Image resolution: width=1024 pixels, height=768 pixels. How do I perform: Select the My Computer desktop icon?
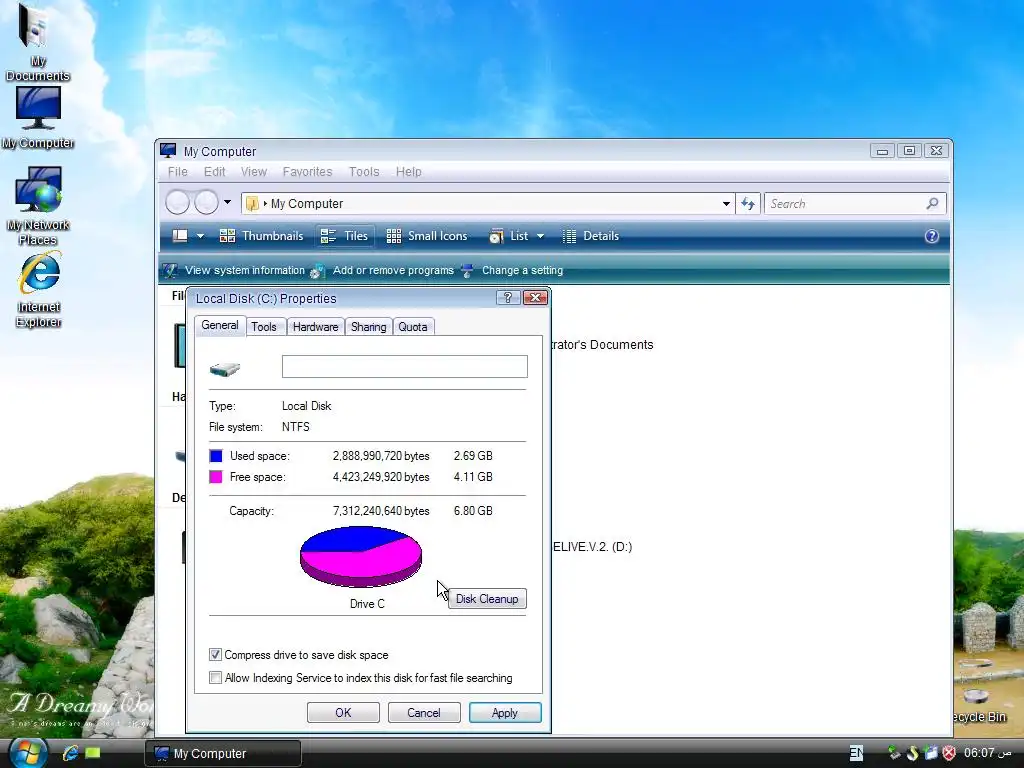point(38,118)
